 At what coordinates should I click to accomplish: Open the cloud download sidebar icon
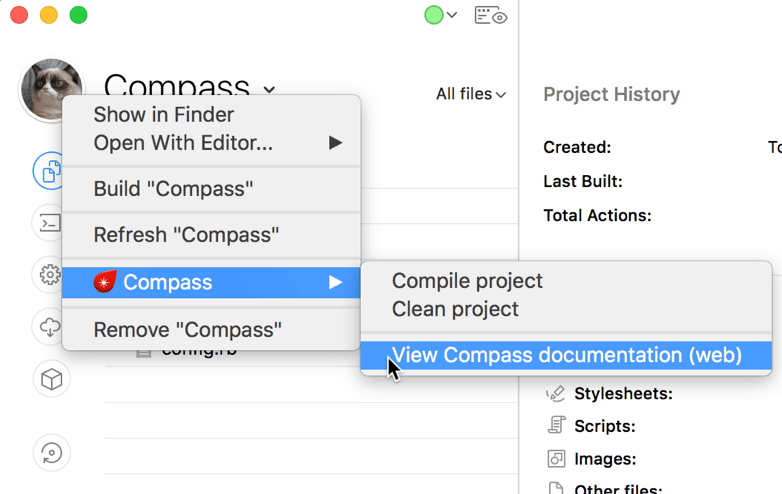click(x=50, y=328)
